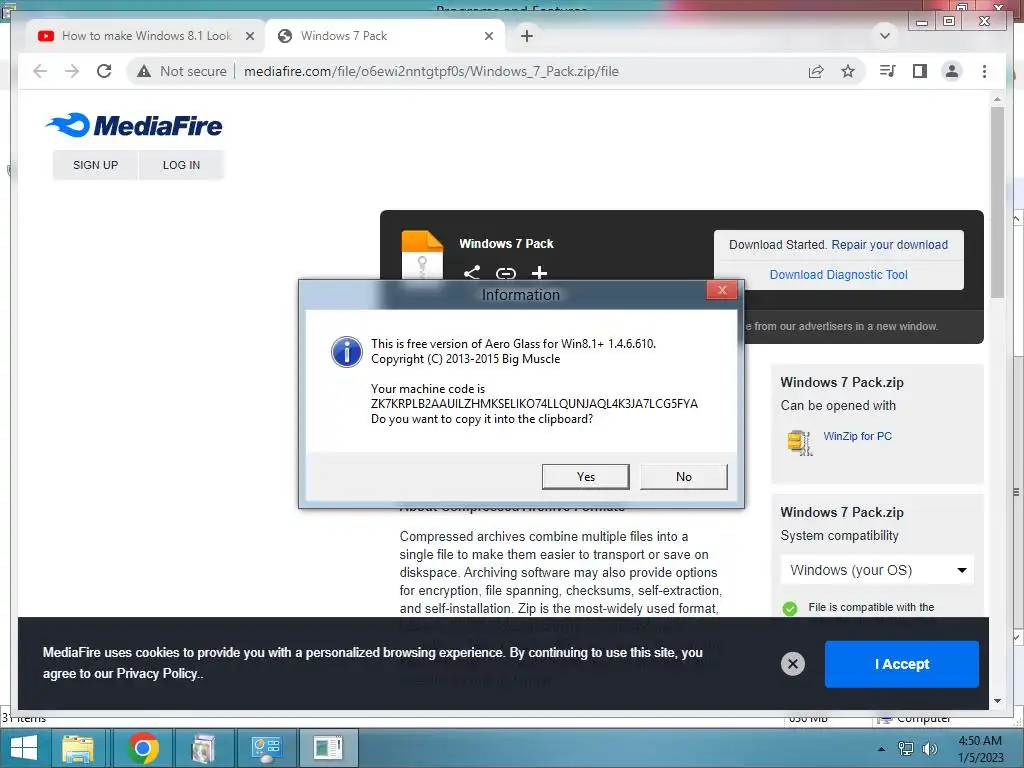Reload the MediaFire page
This screenshot has height=768, width=1024.
tap(104, 71)
